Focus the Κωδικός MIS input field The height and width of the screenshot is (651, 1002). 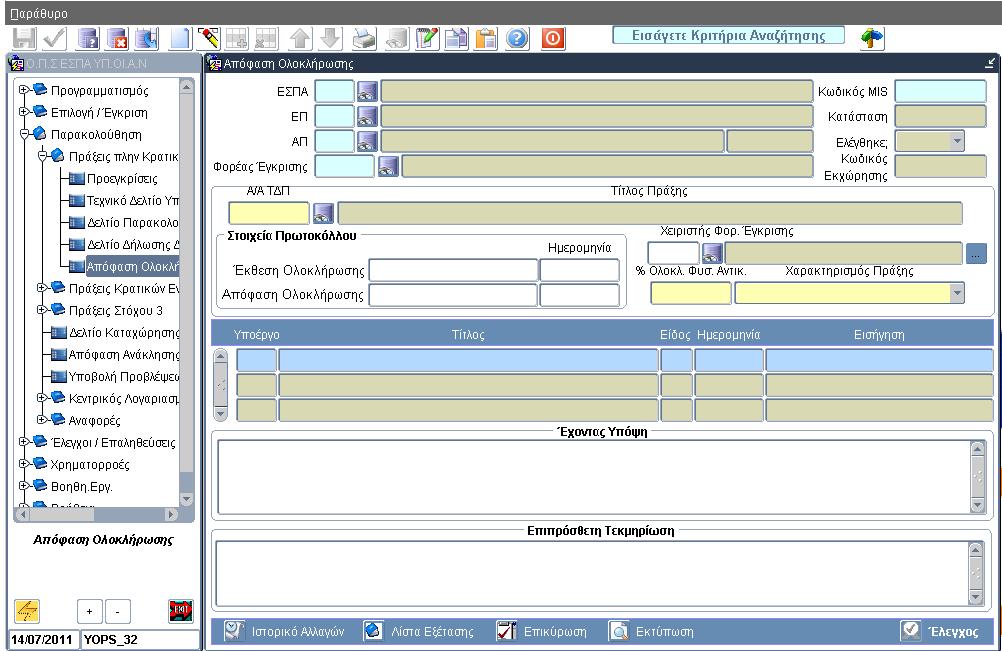[941, 91]
